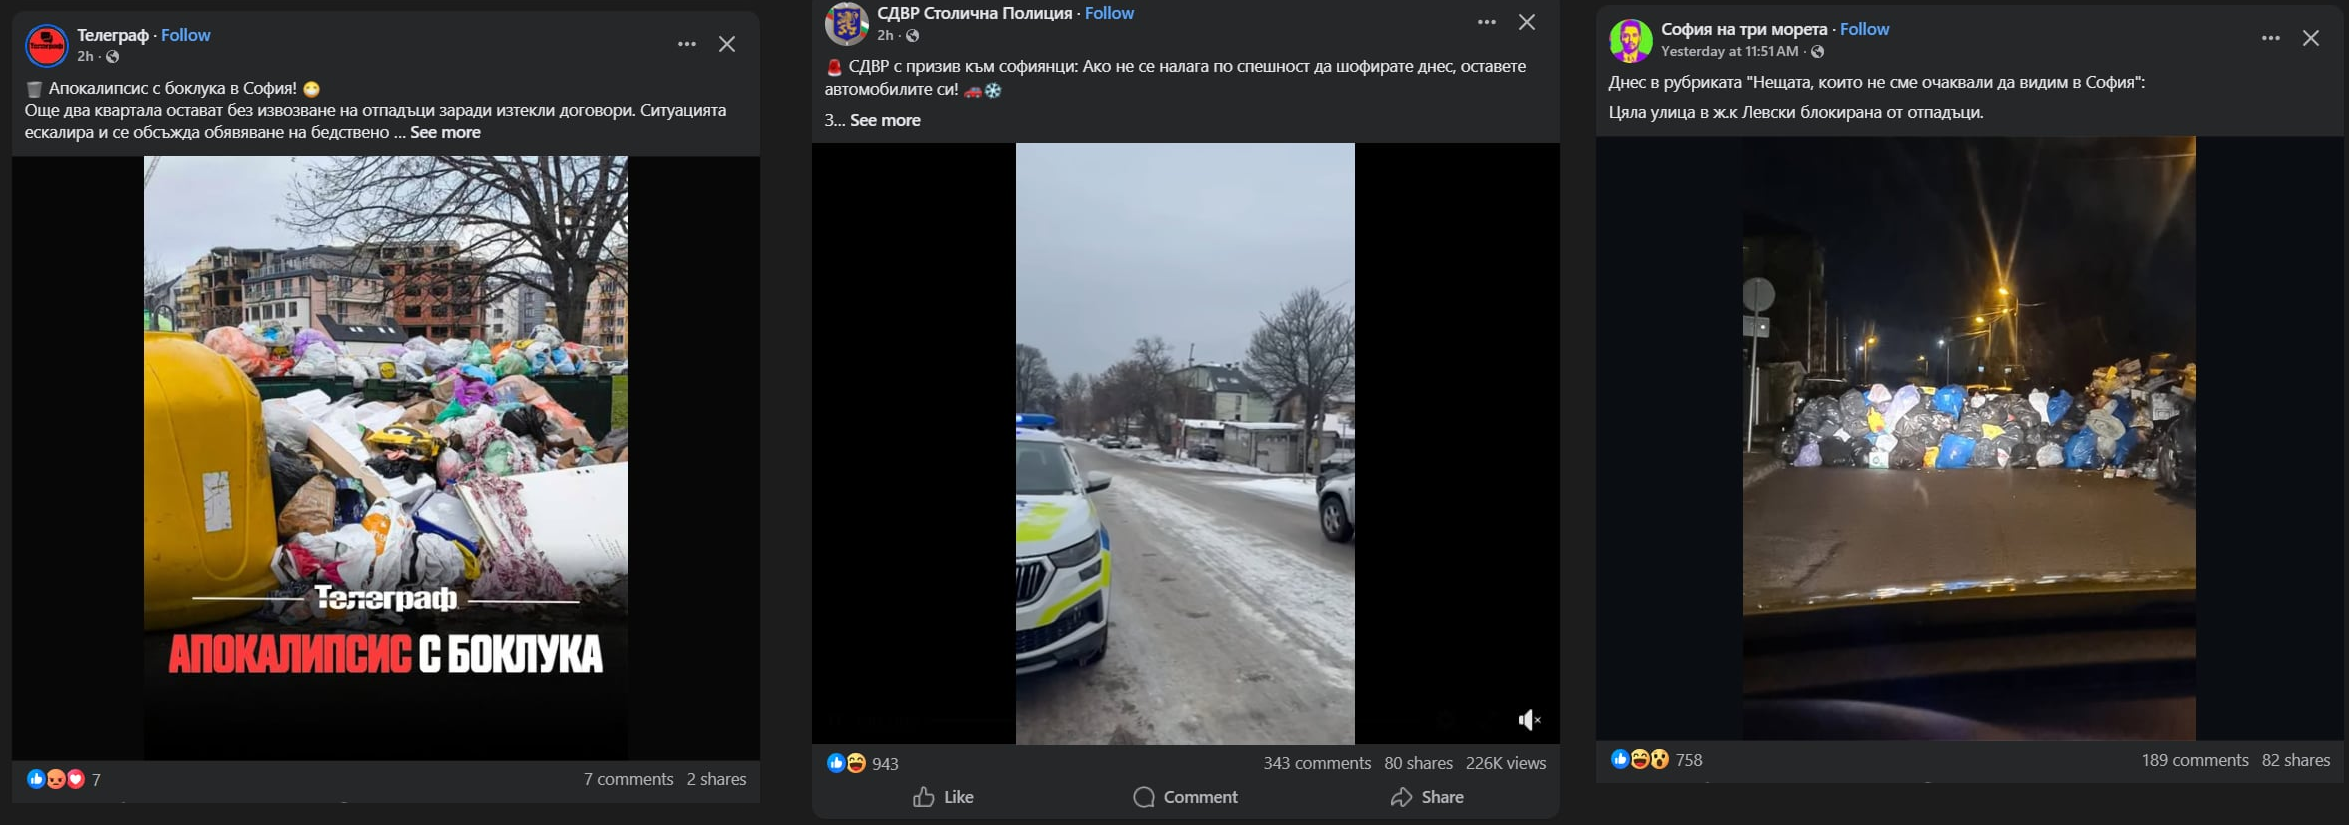
Task: Follow the София на три морета page
Action: coord(1864,29)
